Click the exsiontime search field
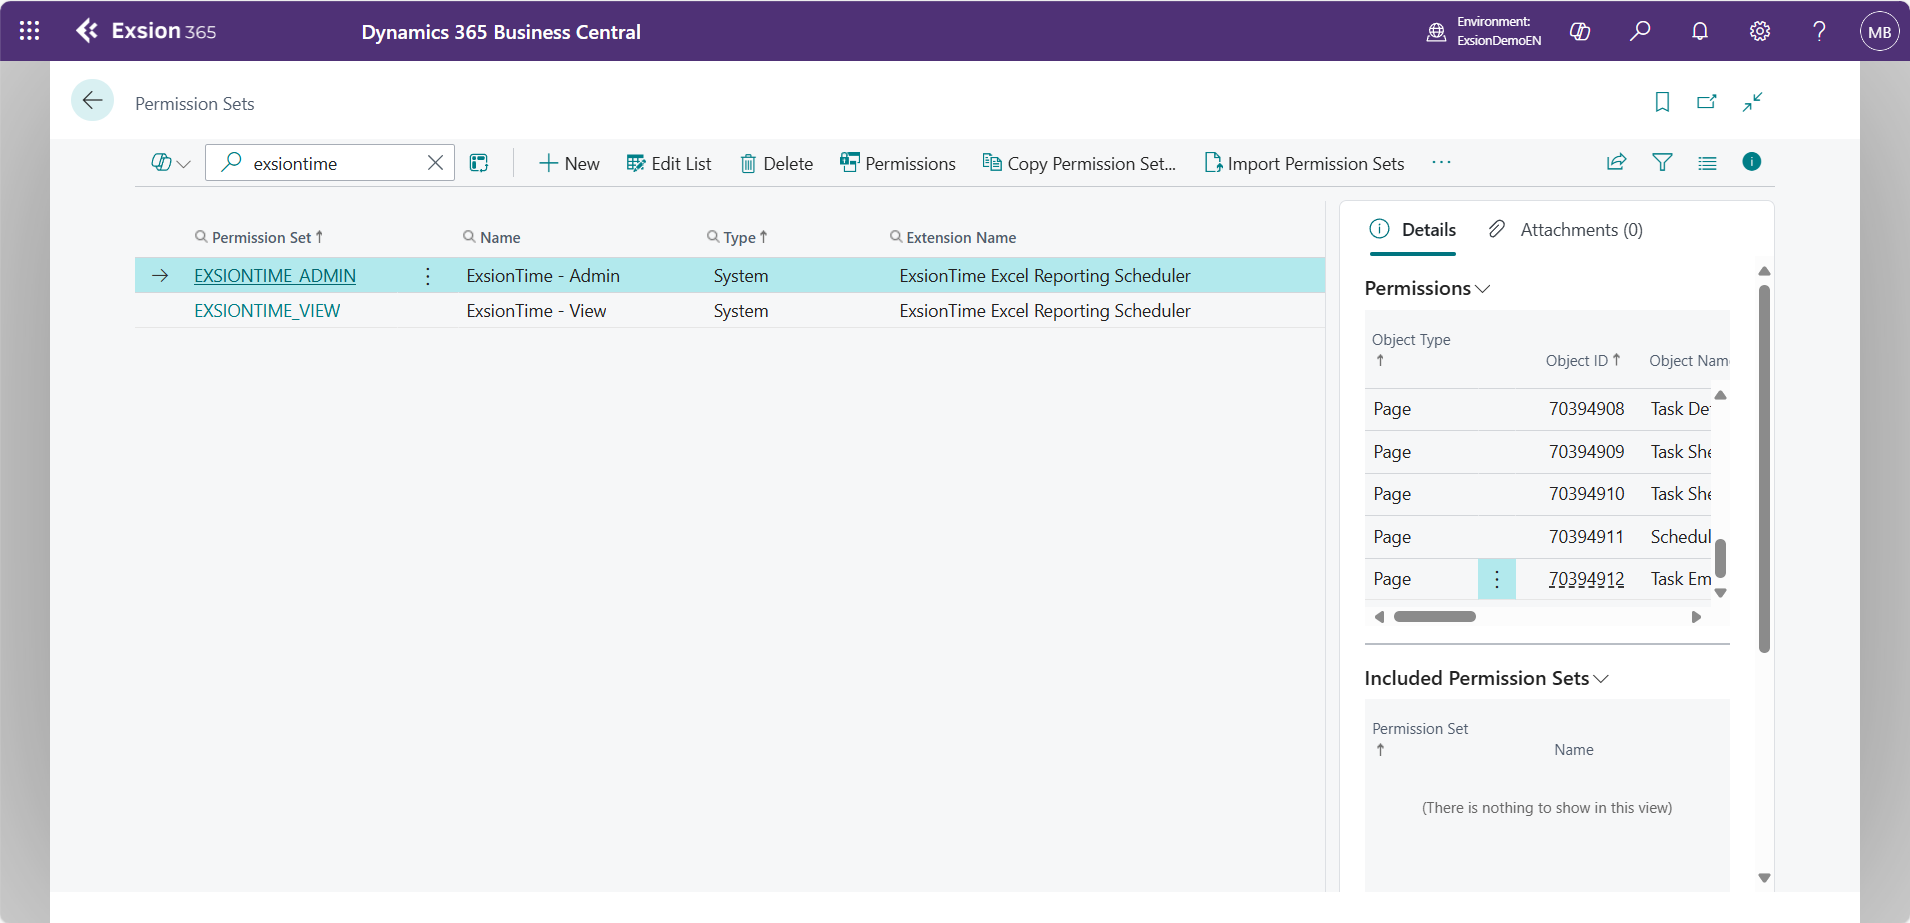Image resolution: width=1910 pixels, height=923 pixels. 331,163
